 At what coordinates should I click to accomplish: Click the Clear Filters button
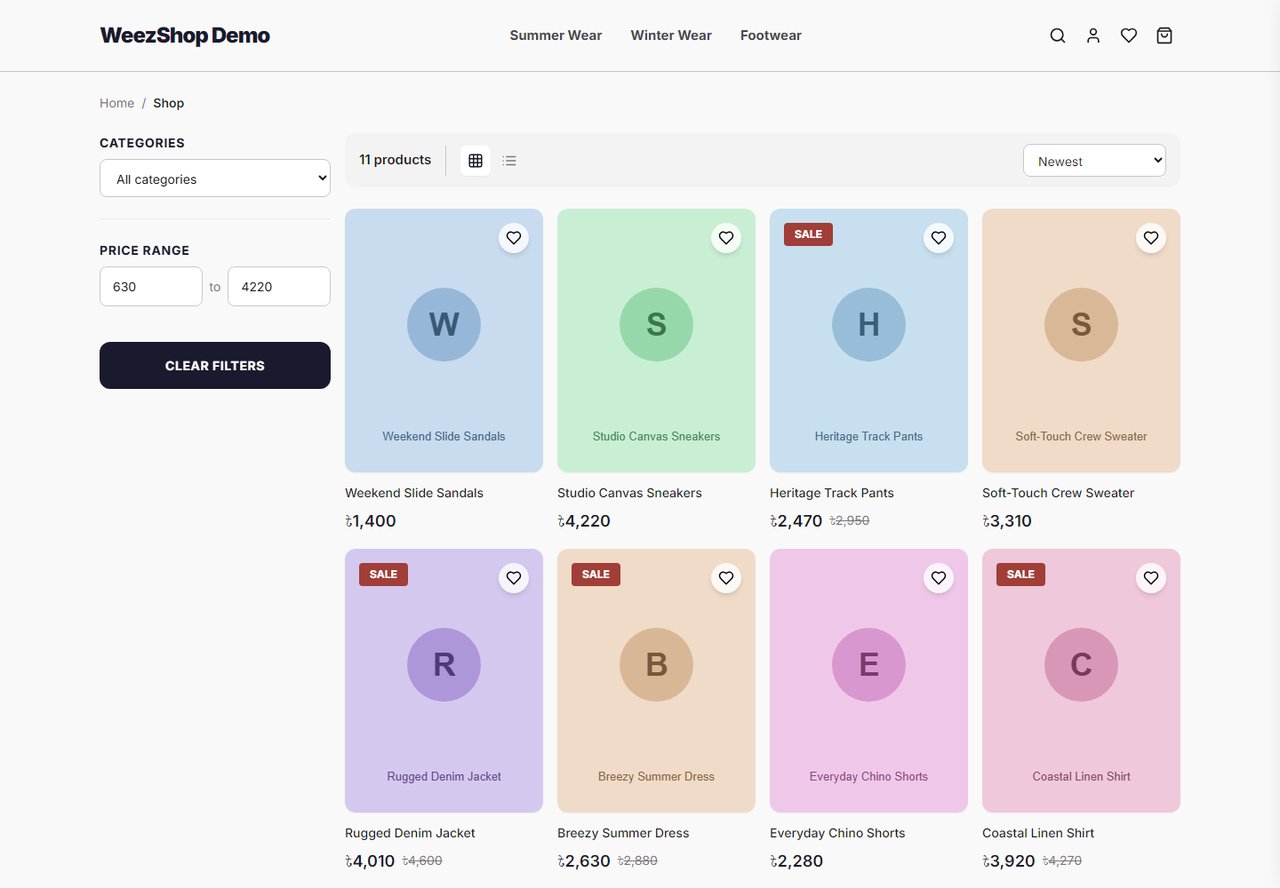tap(215, 365)
